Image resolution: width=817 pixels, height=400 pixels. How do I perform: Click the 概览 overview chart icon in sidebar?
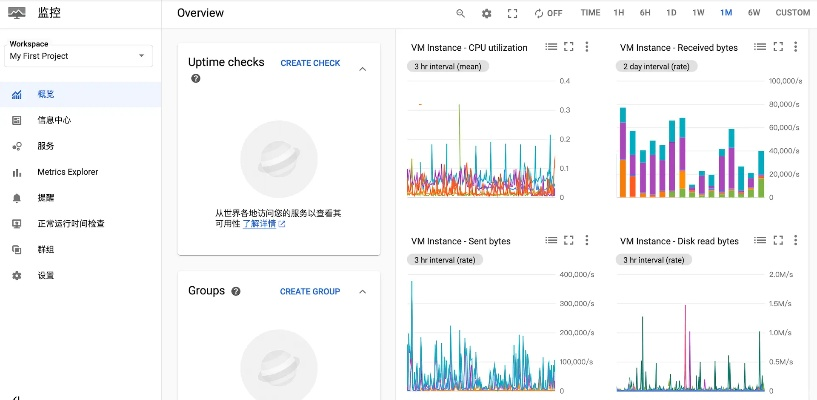[x=17, y=94]
